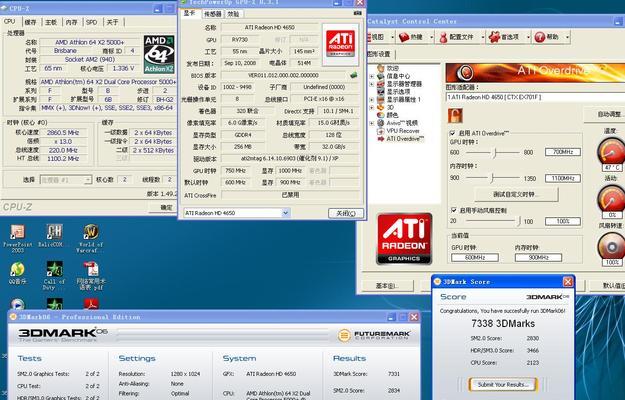Click Submit Your Results button
Image resolution: width=625 pixels, height=400 pixels.
(503, 384)
